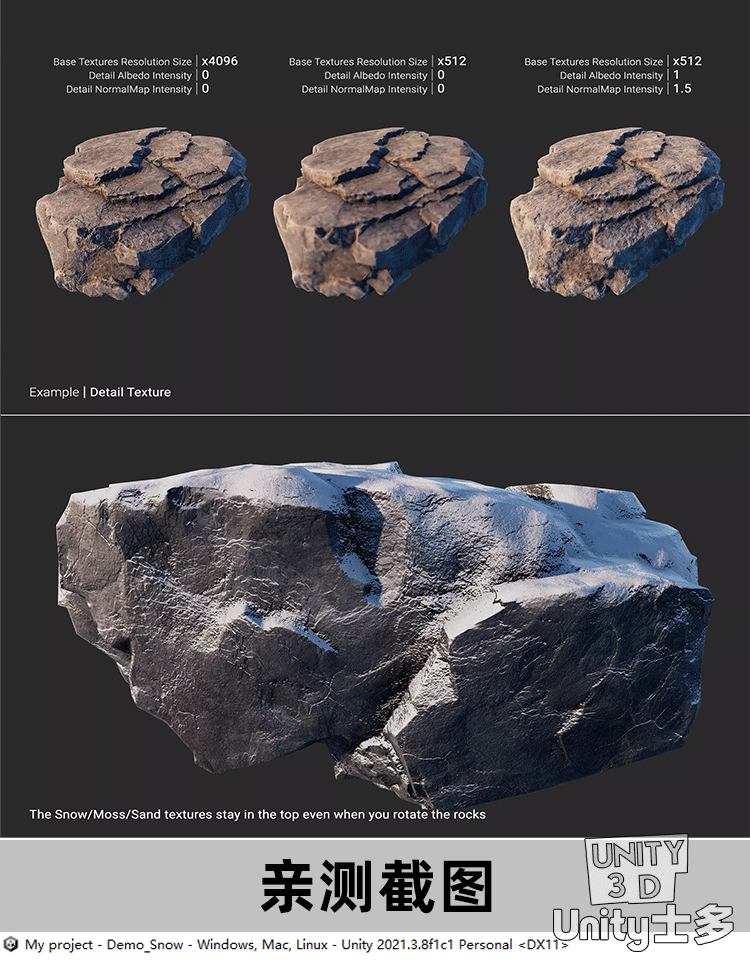The height and width of the screenshot is (960, 750).
Task: Click the 'Example | Detail Texture' caption
Action: [100, 392]
